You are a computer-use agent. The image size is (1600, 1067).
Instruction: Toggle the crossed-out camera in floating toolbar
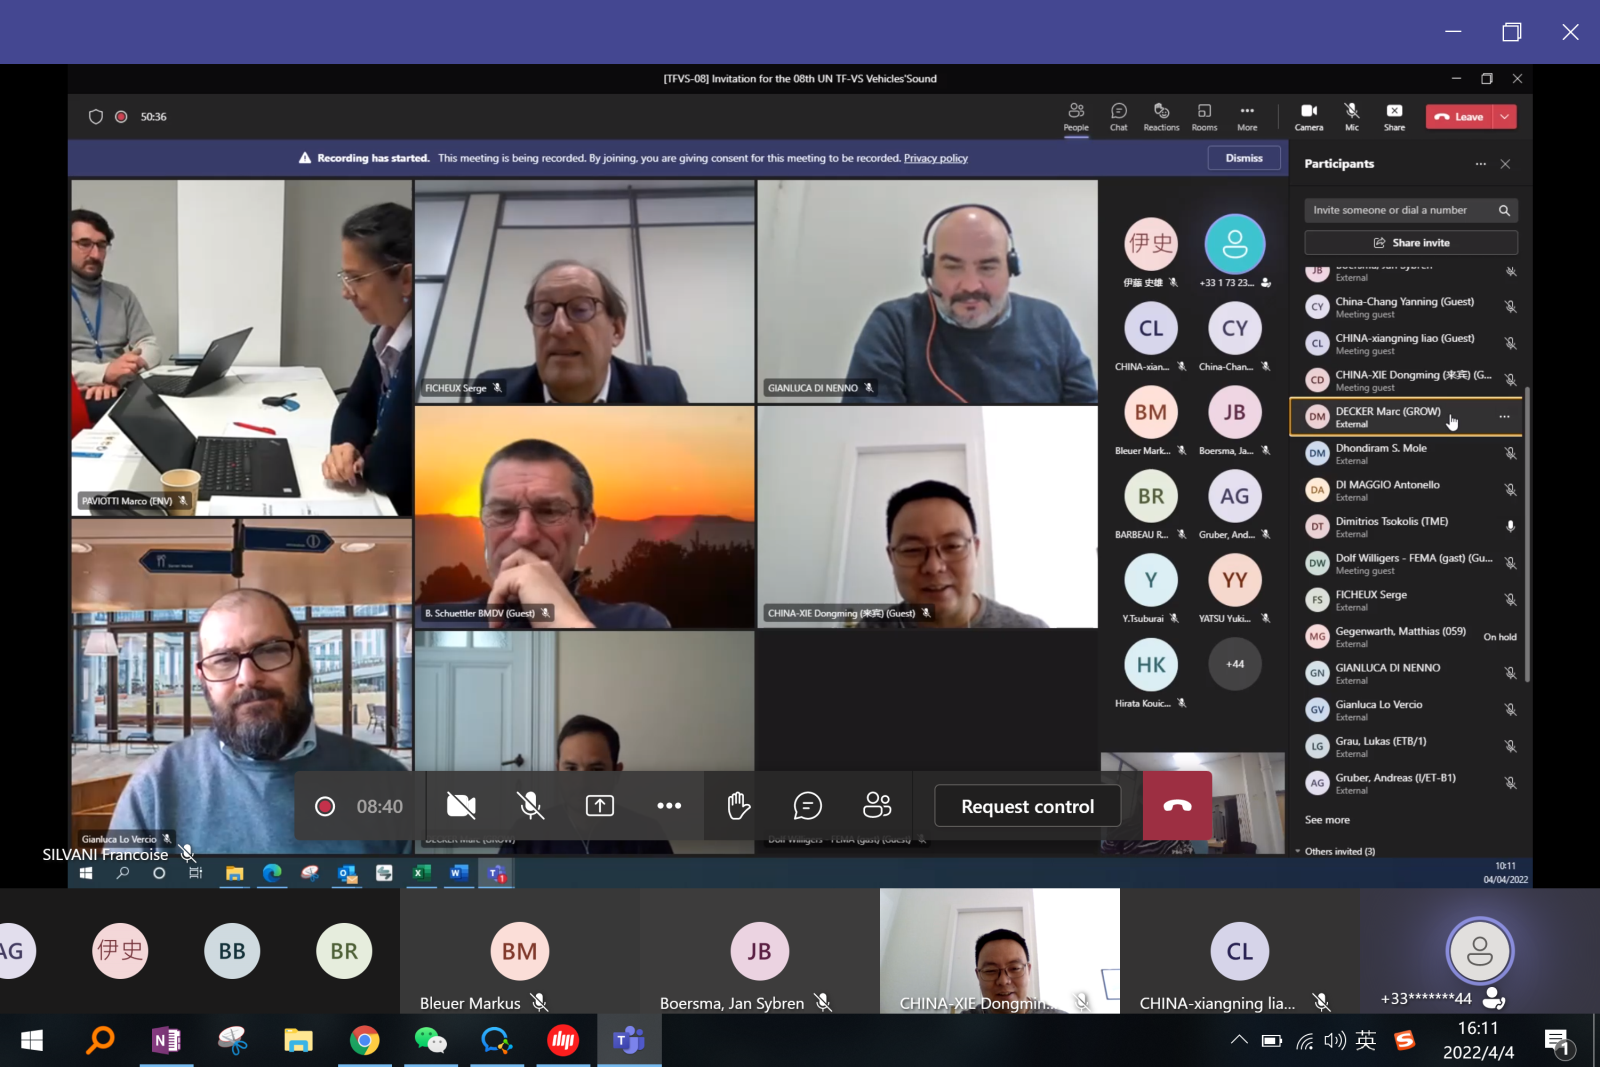click(x=461, y=806)
